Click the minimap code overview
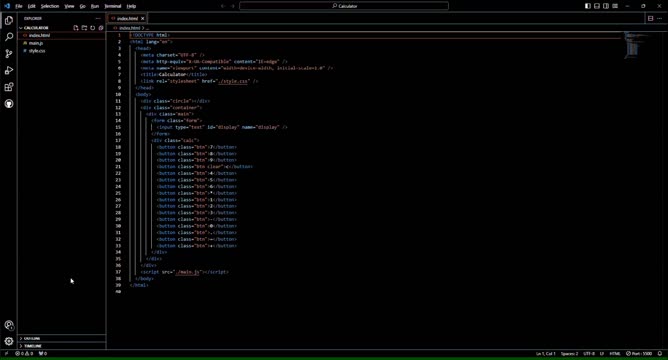The image size is (668, 360). [633, 45]
